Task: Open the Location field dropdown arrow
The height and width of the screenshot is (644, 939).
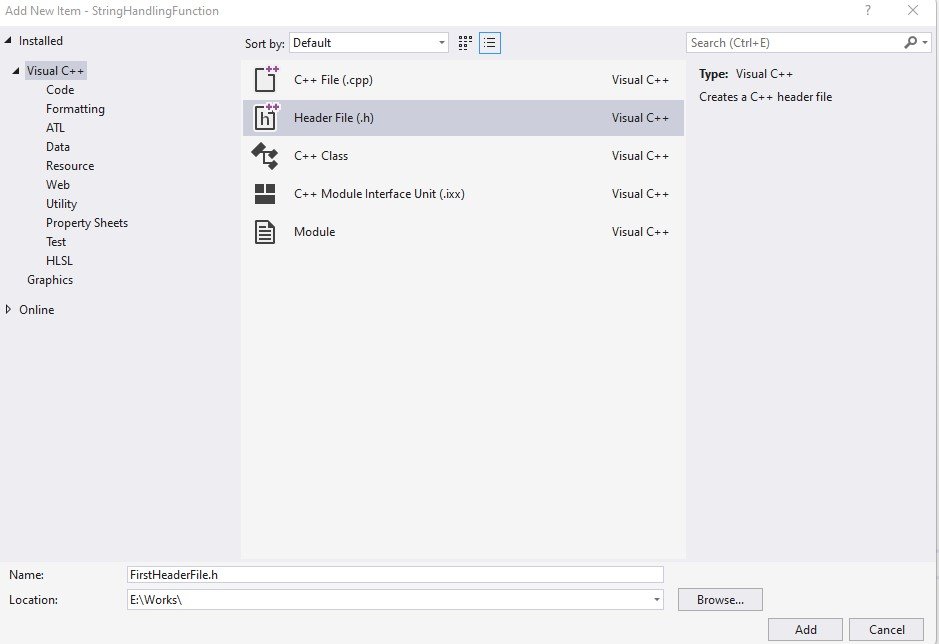Action: point(655,599)
